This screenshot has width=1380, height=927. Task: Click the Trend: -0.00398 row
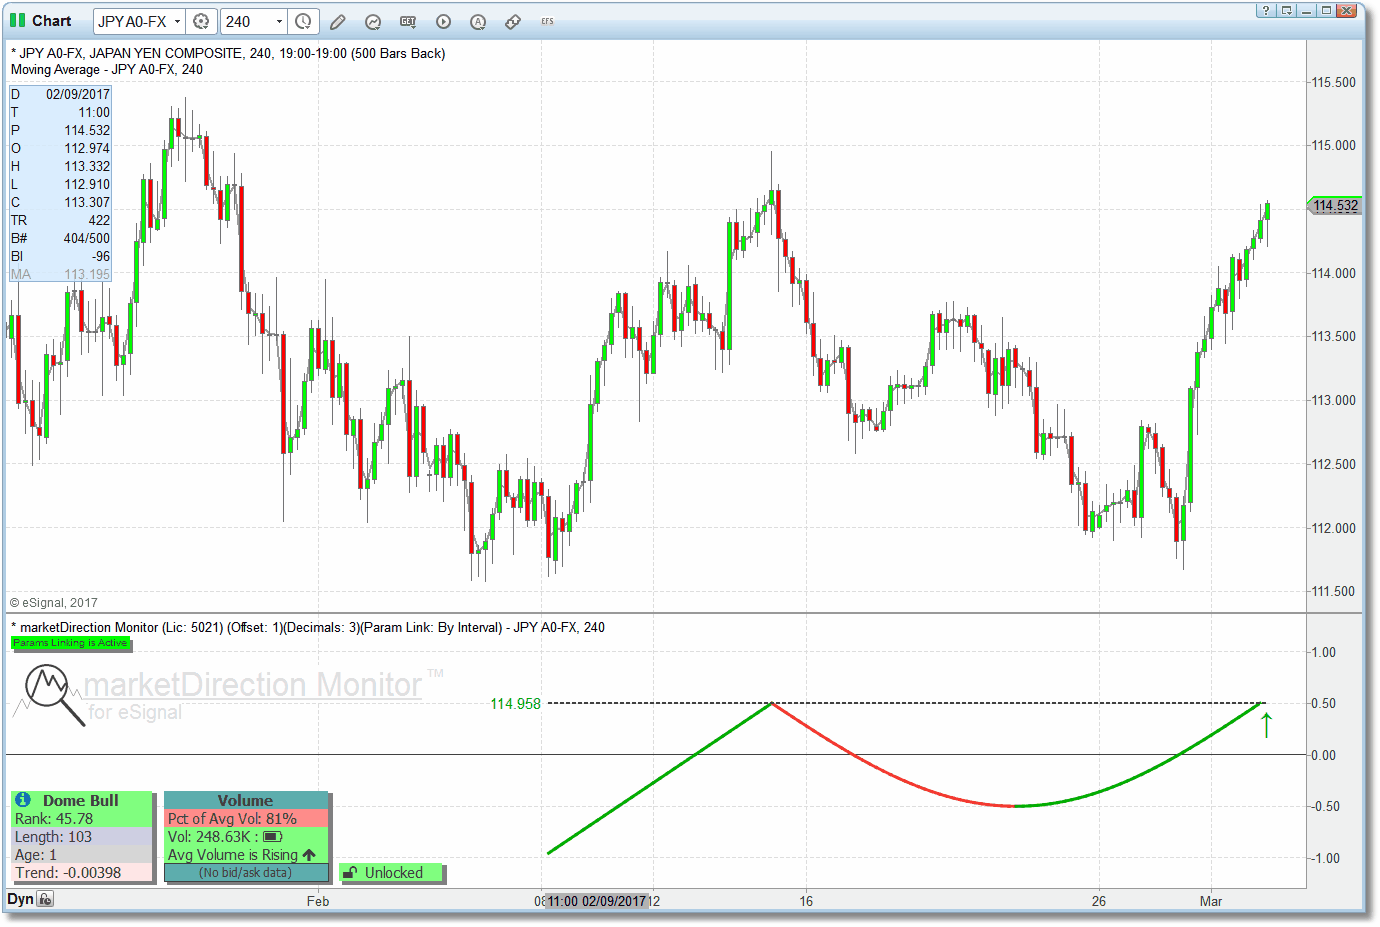82,873
